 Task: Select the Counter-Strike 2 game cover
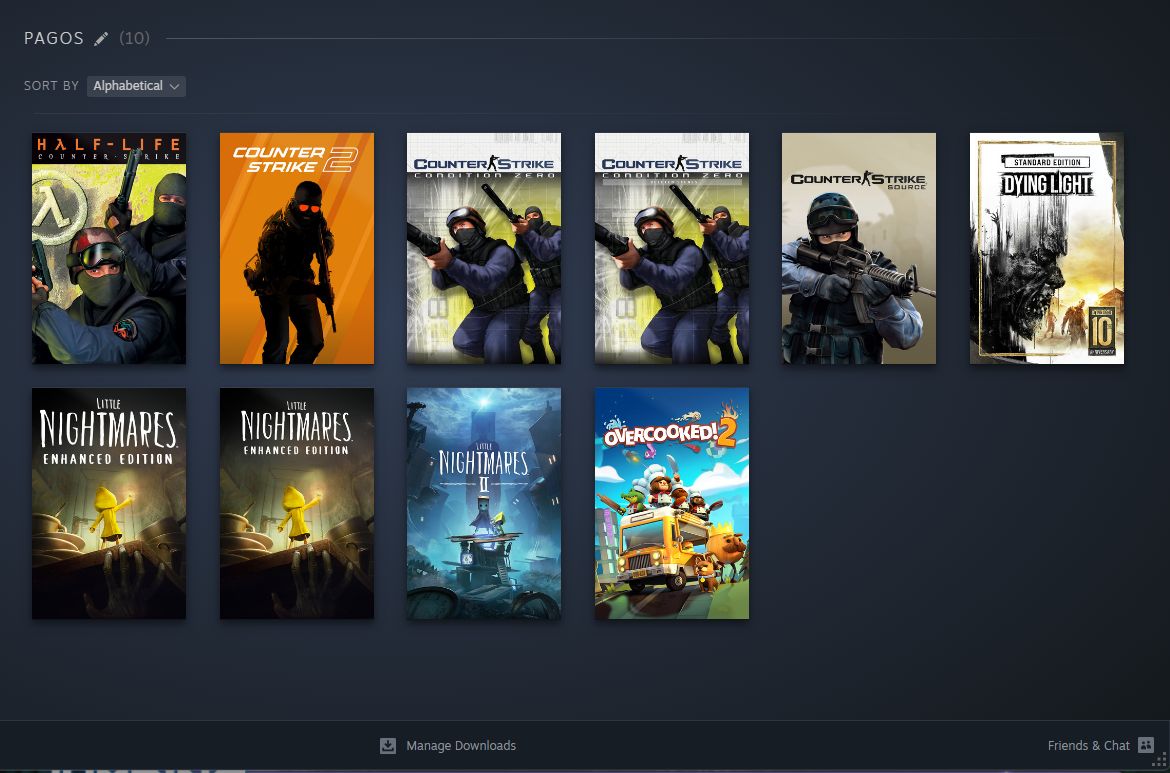pos(297,248)
